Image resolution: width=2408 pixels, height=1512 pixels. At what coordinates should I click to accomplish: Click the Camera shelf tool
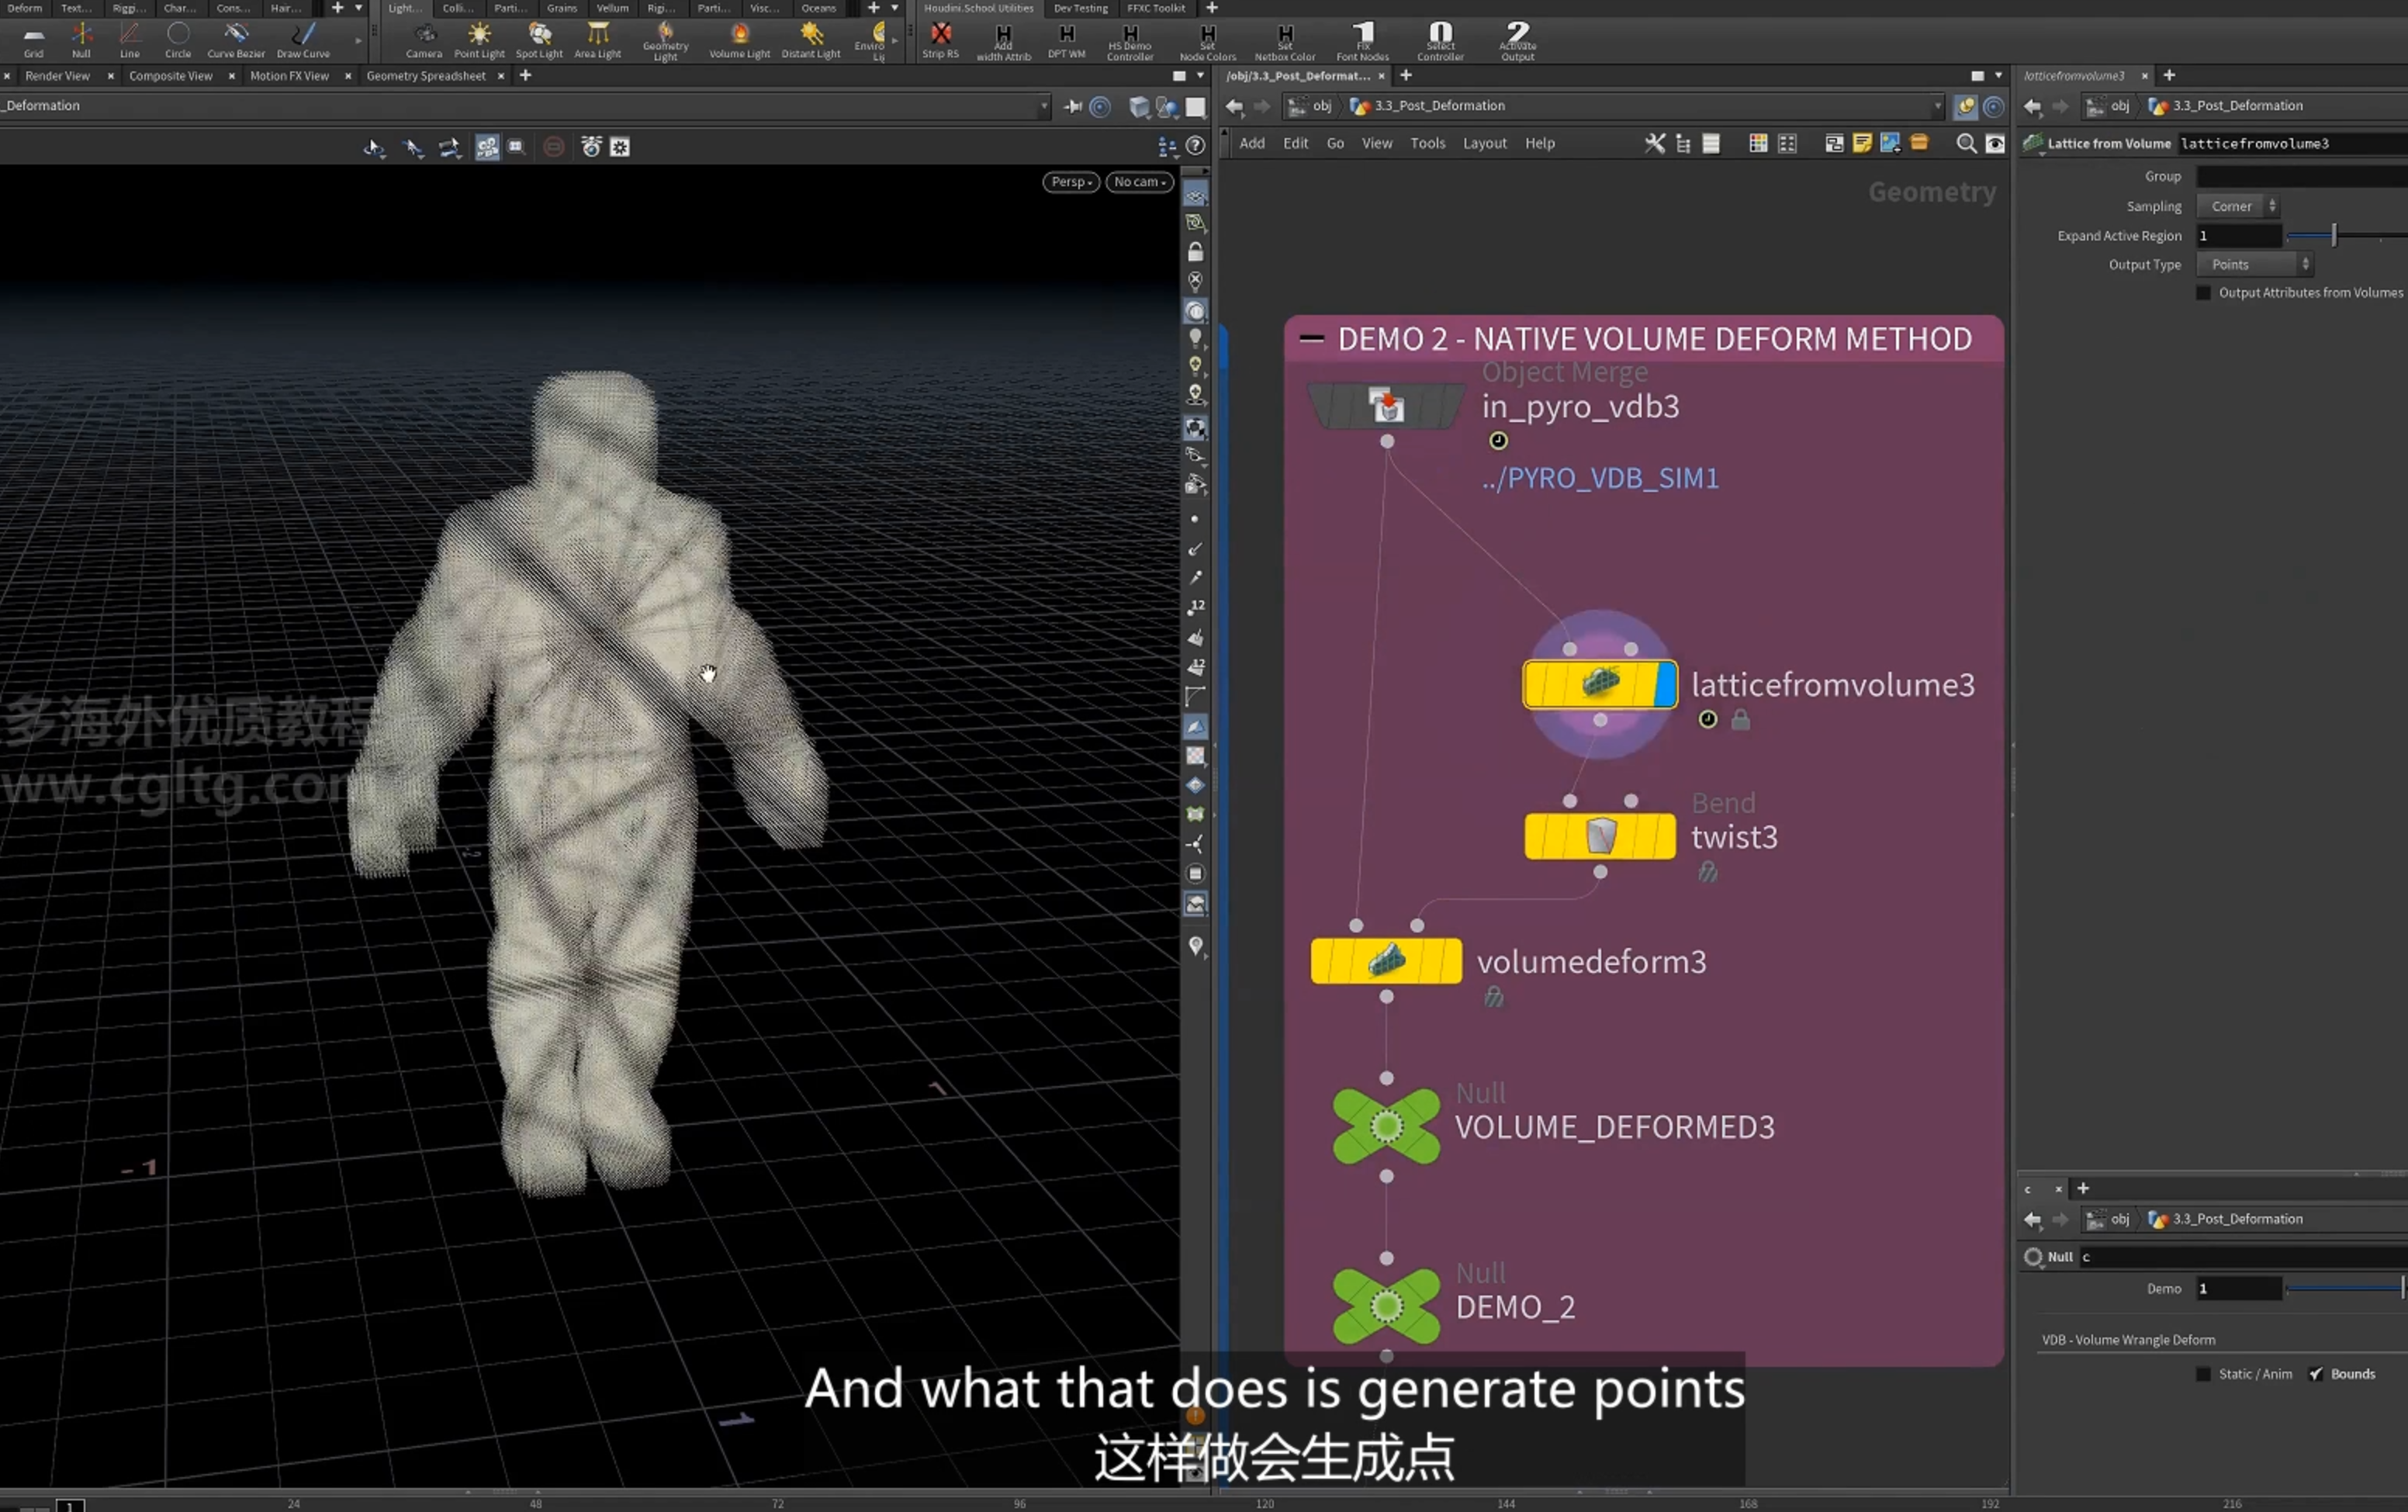pyautogui.click(x=424, y=40)
